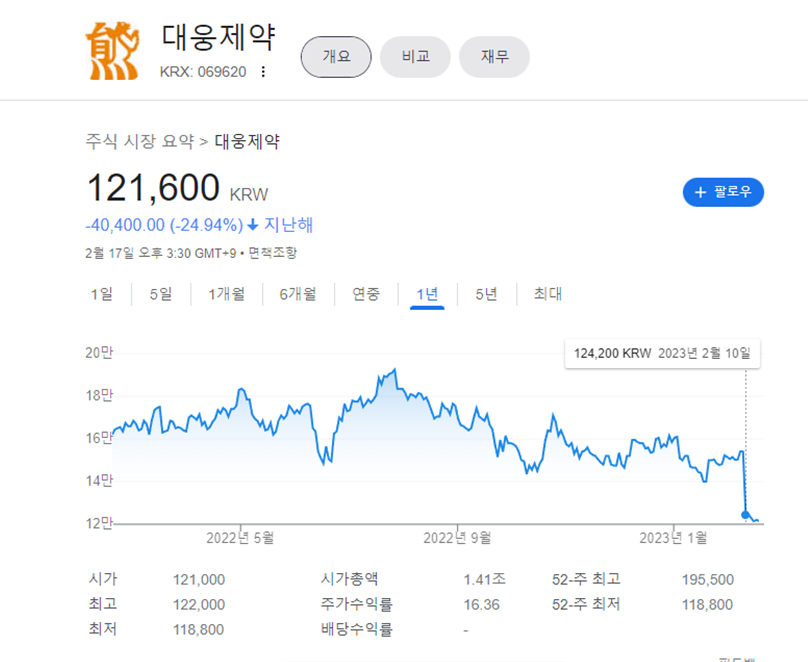Image resolution: width=808 pixels, height=662 pixels.
Task: Click the 면책조항 disclaimer link
Action: 273,253
